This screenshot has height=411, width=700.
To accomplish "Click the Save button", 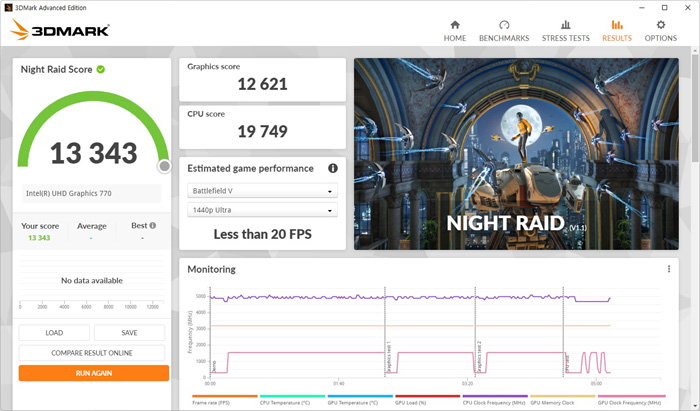I will pyautogui.click(x=129, y=333).
